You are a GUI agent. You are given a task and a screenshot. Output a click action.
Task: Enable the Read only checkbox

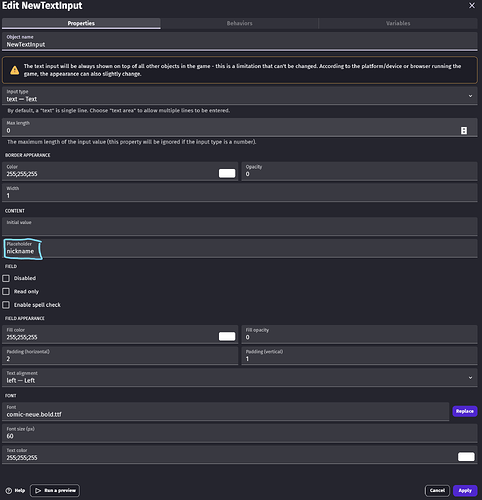click(x=6, y=292)
